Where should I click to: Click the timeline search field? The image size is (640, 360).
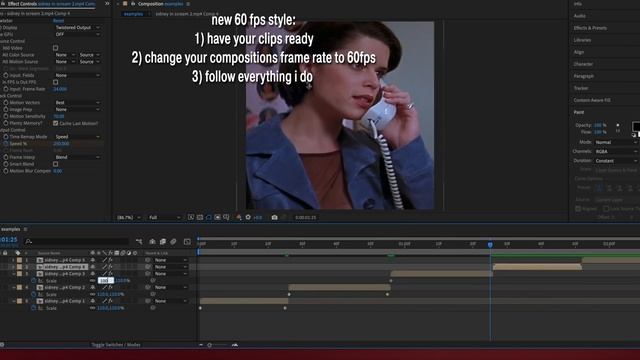point(77,241)
